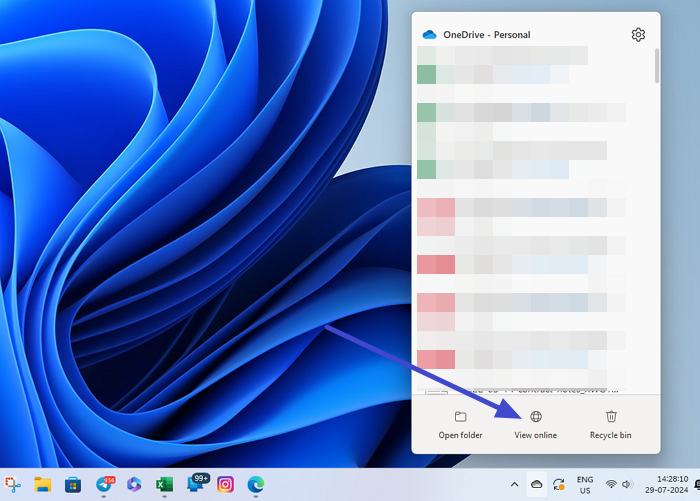Image resolution: width=700 pixels, height=501 pixels.
Task: Click the OneDrive cloud logo in header
Action: (x=429, y=34)
